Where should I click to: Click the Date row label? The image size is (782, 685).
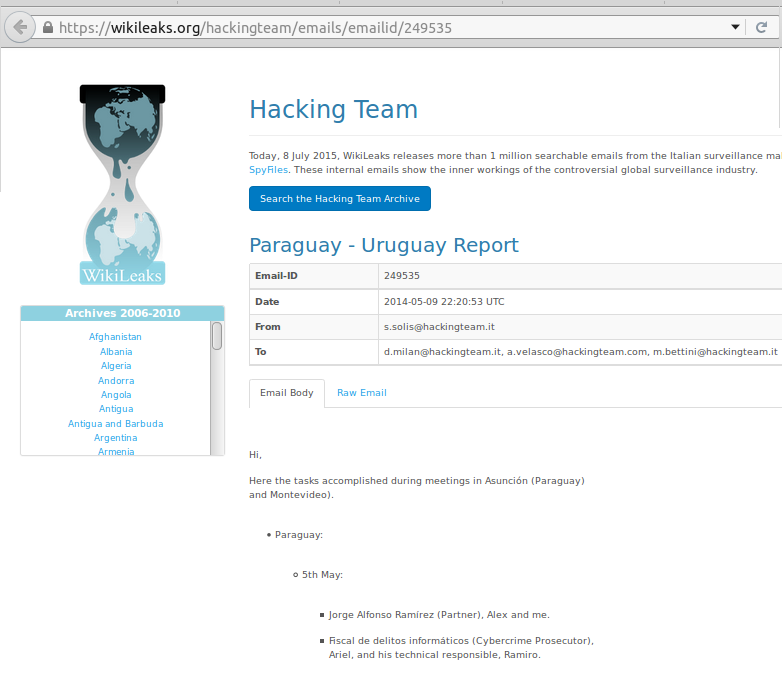(267, 302)
